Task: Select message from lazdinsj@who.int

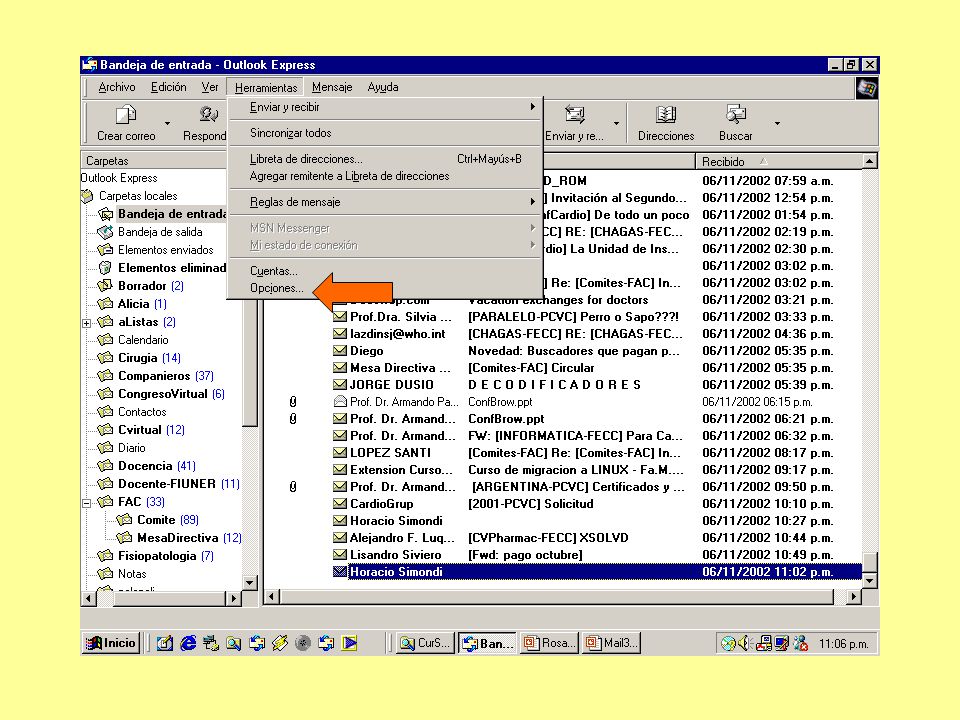Action: pos(563,334)
